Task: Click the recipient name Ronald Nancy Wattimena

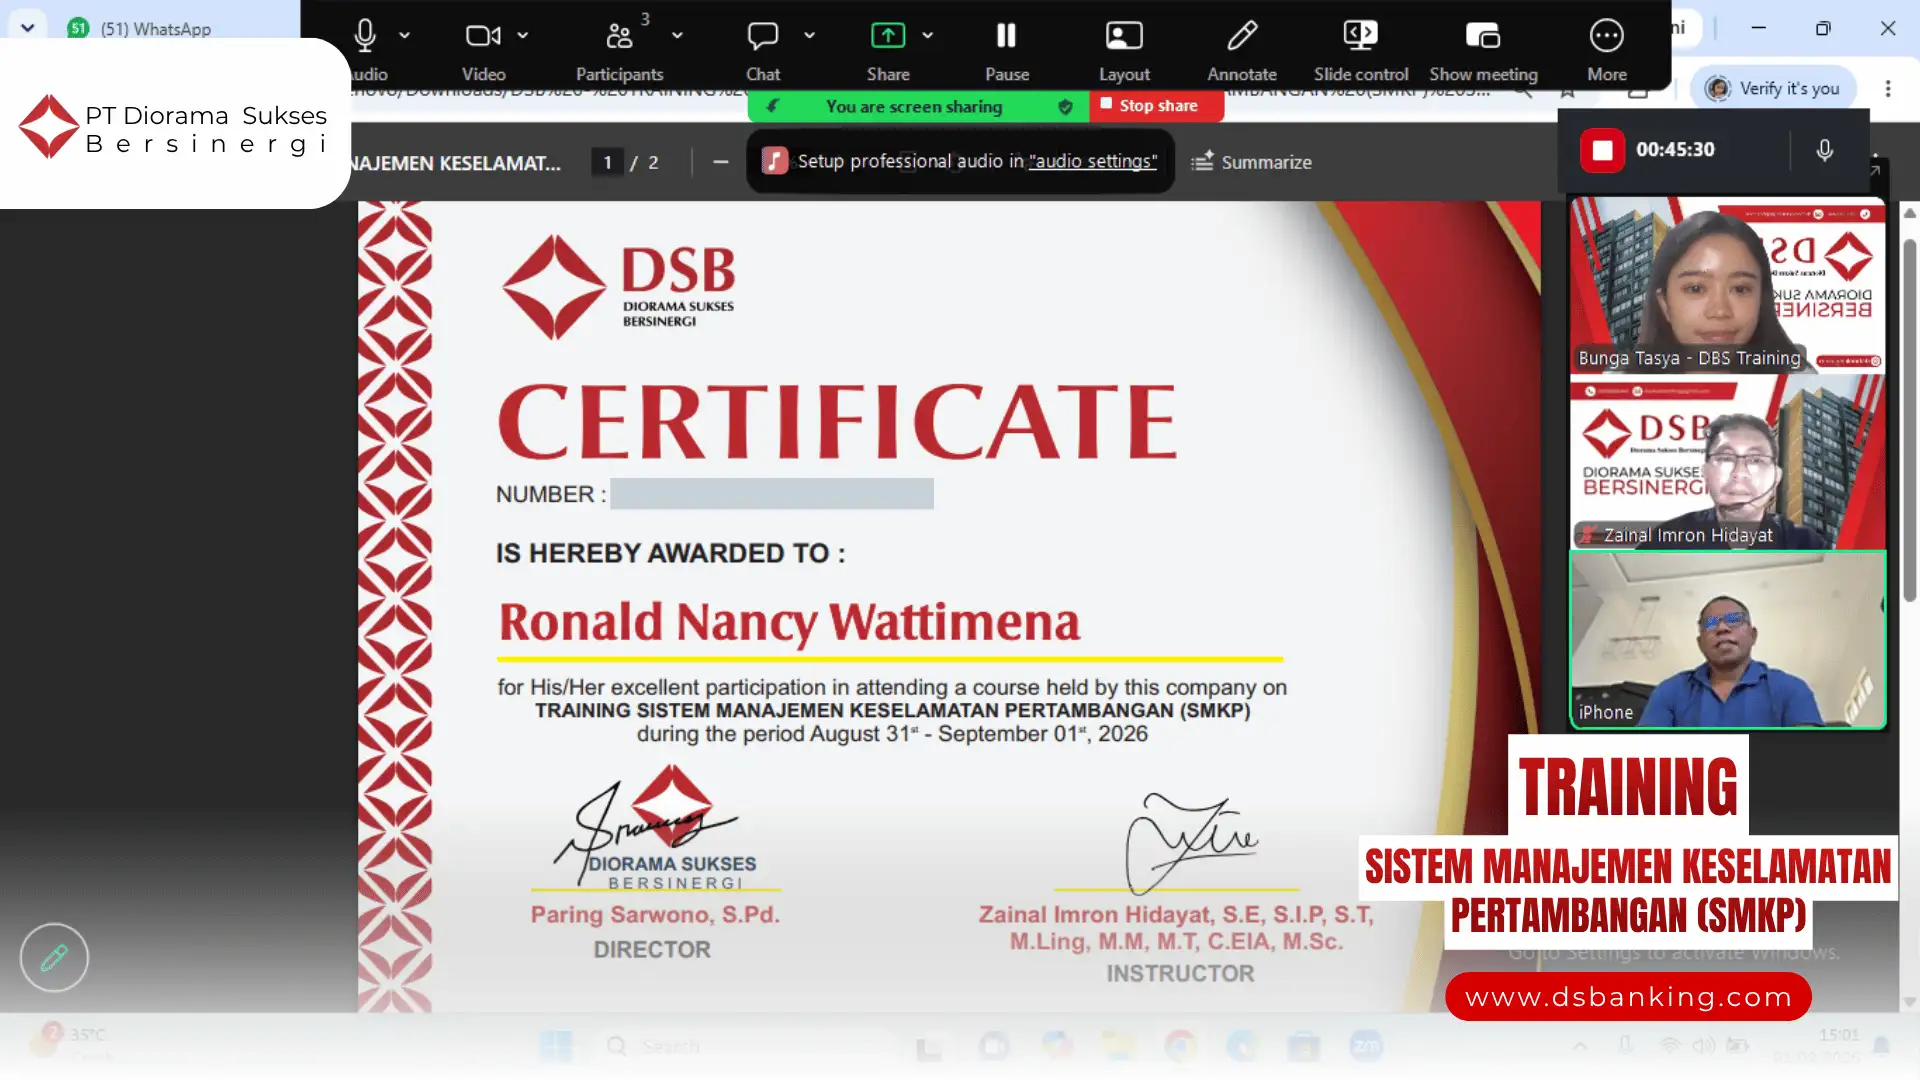Action: (x=789, y=622)
